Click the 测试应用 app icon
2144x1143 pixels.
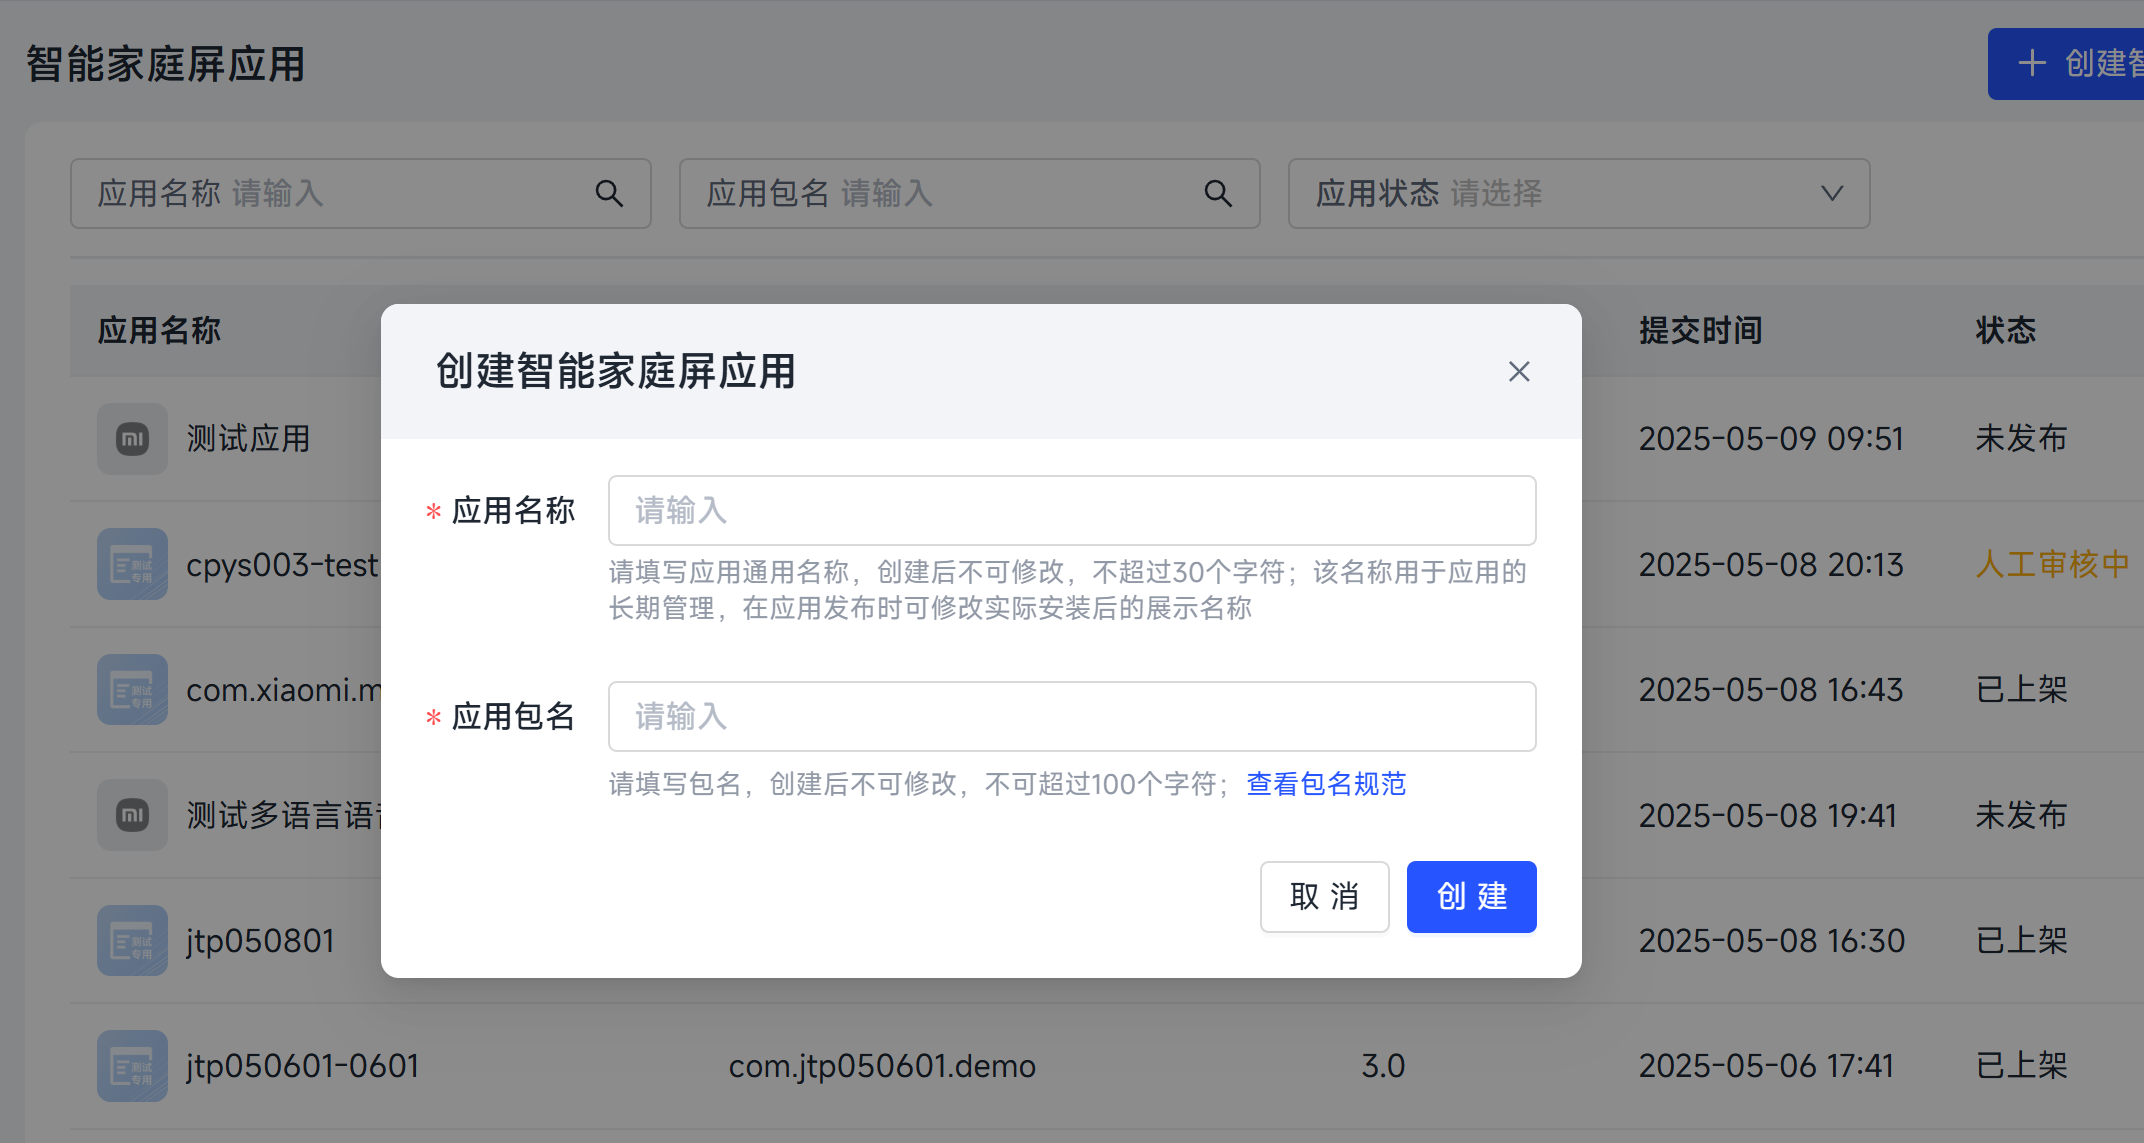tap(132, 439)
